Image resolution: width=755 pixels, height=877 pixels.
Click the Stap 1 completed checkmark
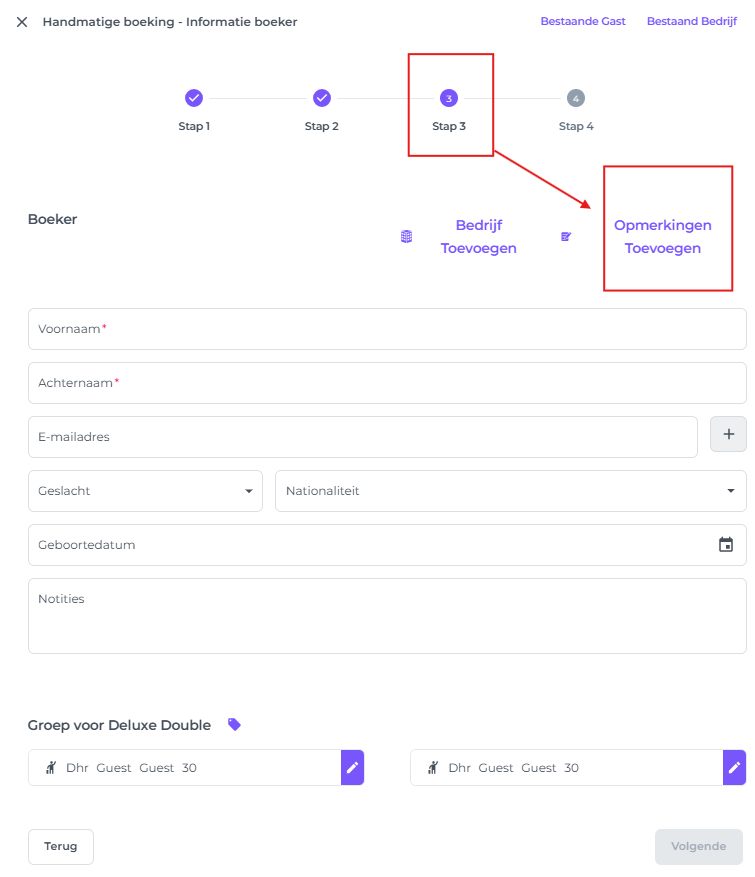pyautogui.click(x=194, y=98)
